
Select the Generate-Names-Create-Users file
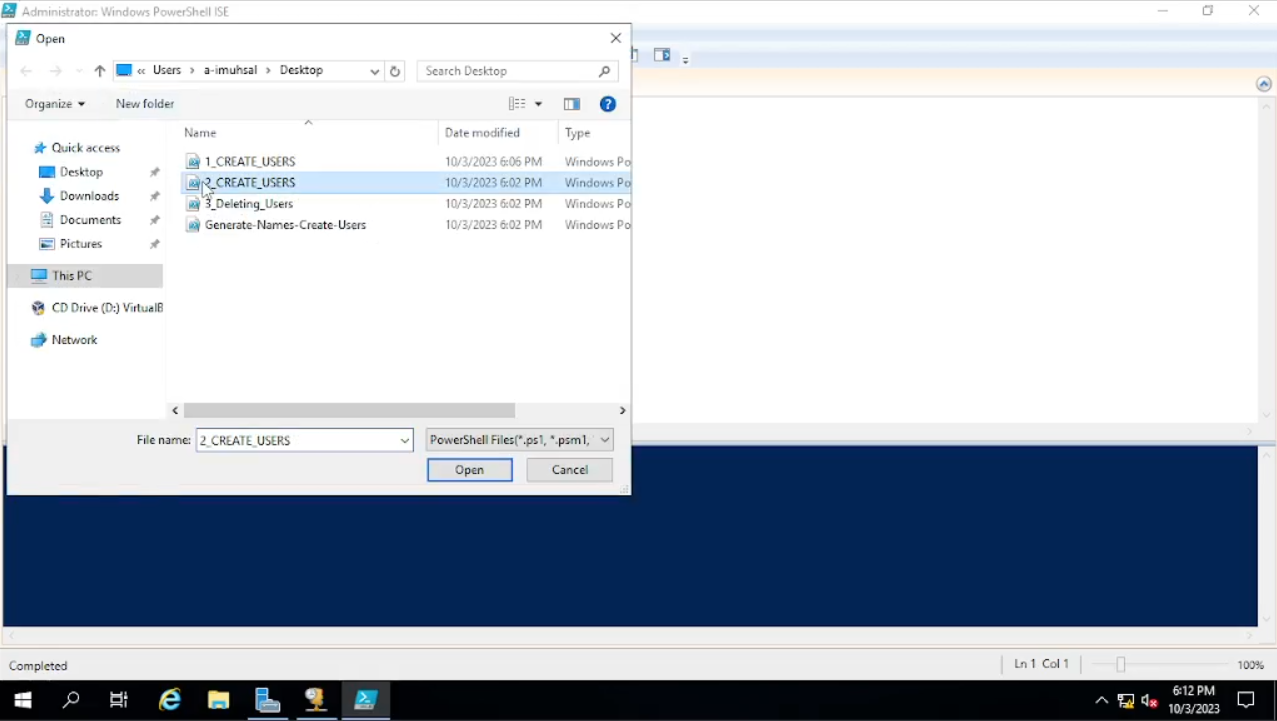(x=285, y=225)
